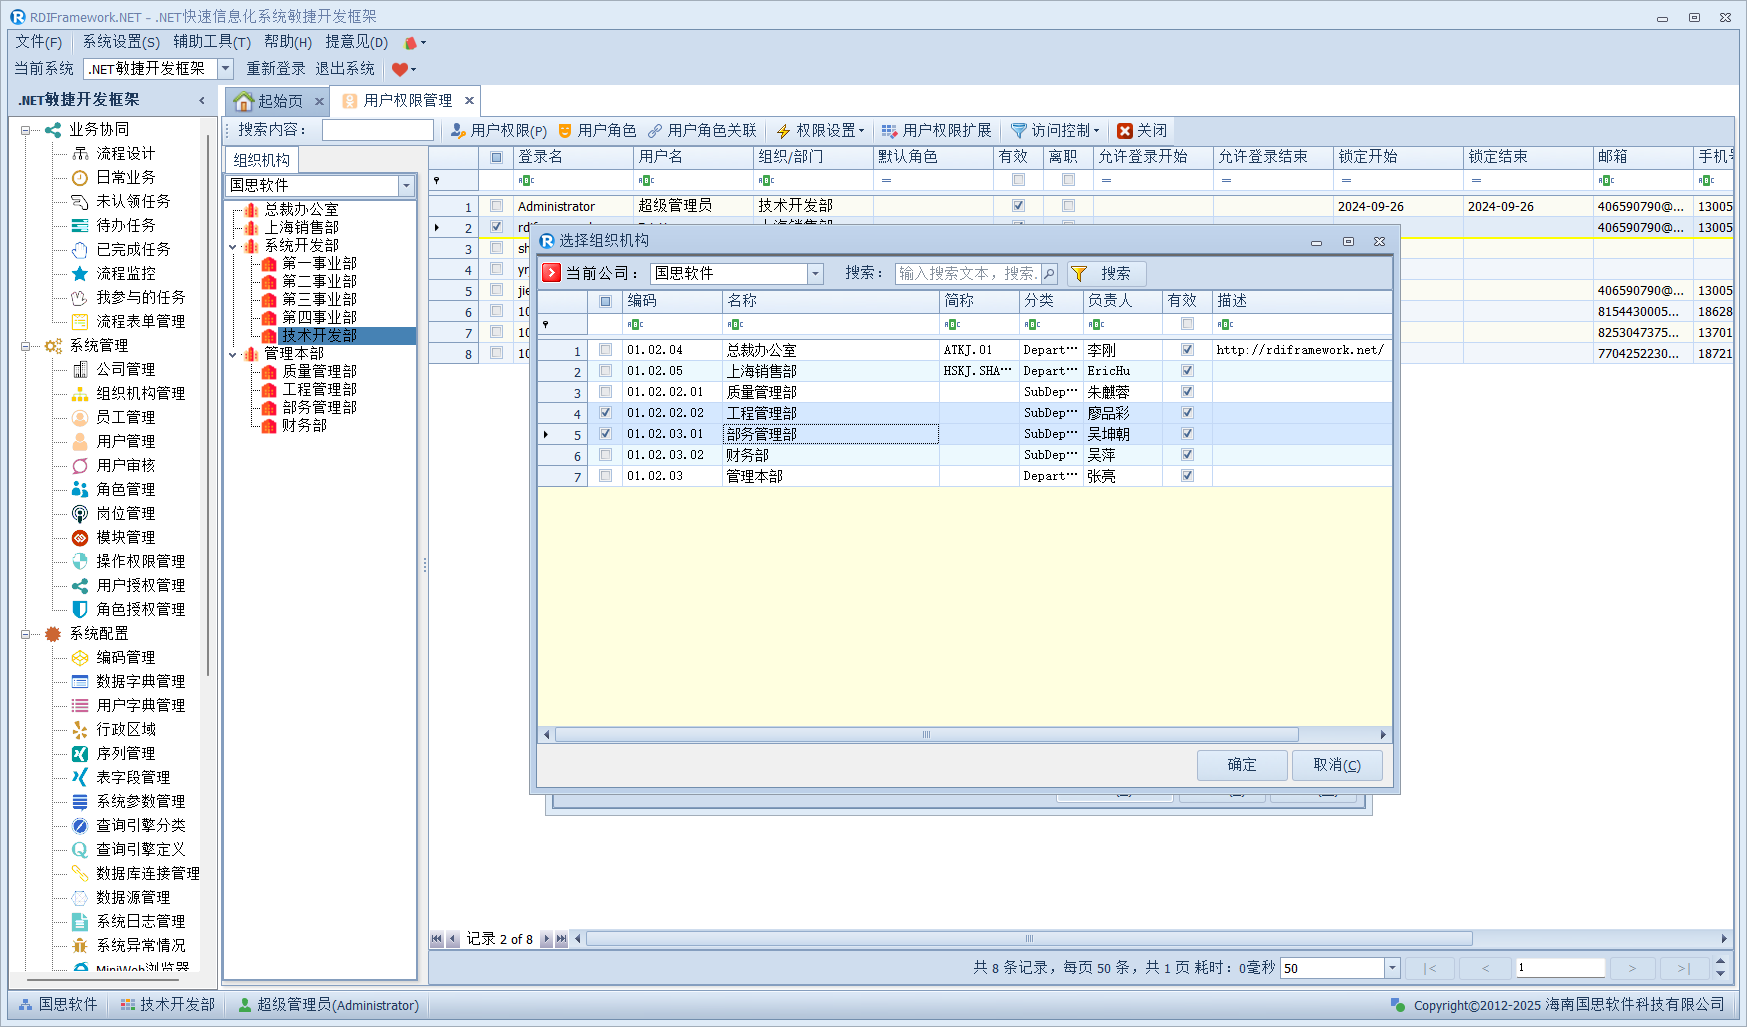This screenshot has height=1027, width=1747.
Task: Click the 确定 button
Action: click(x=1241, y=765)
